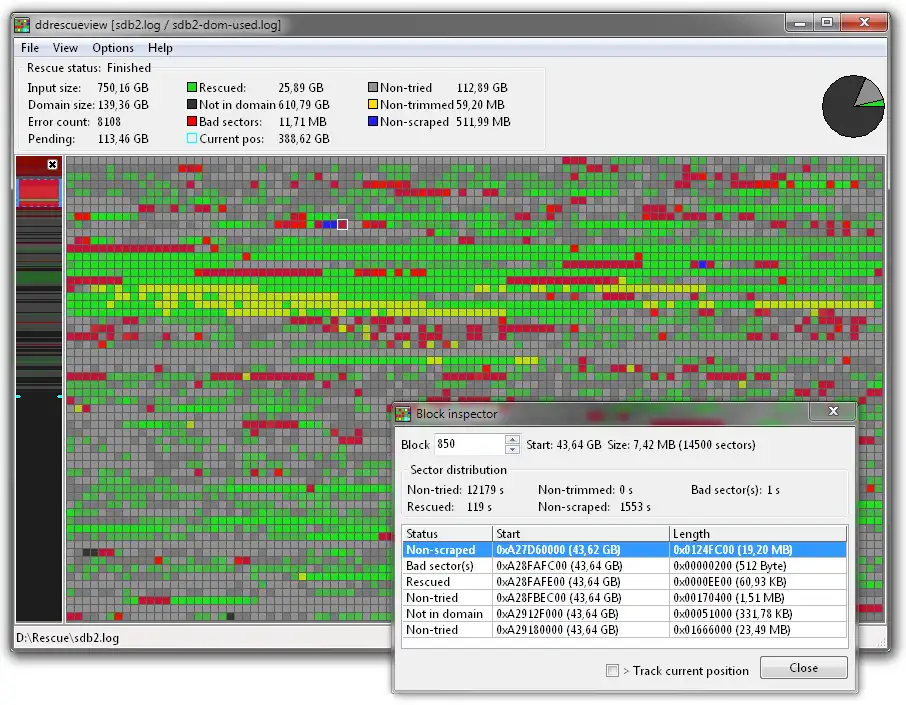Click the ddrescueview application icon in title bar
Image resolution: width=906 pixels, height=705 pixels.
pyautogui.click(x=22, y=23)
